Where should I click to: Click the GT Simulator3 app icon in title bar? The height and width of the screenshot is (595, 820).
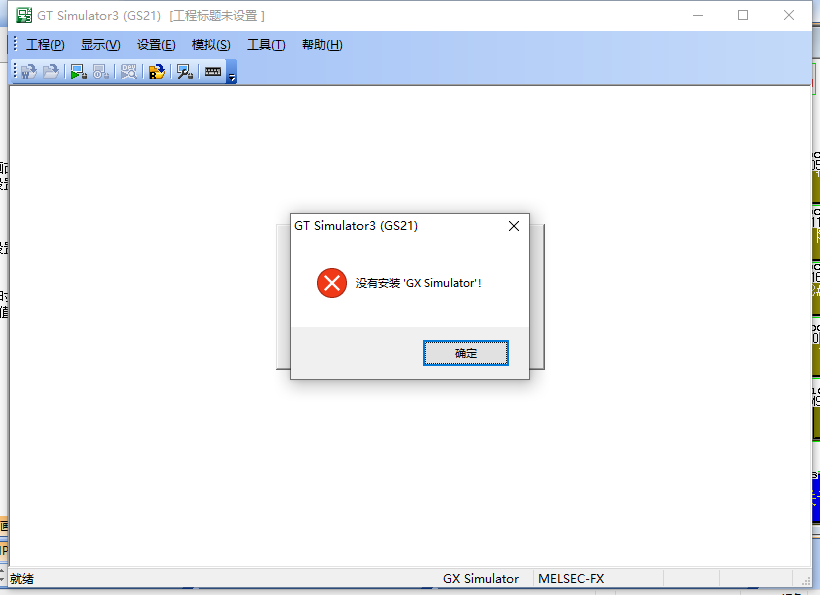pos(24,15)
